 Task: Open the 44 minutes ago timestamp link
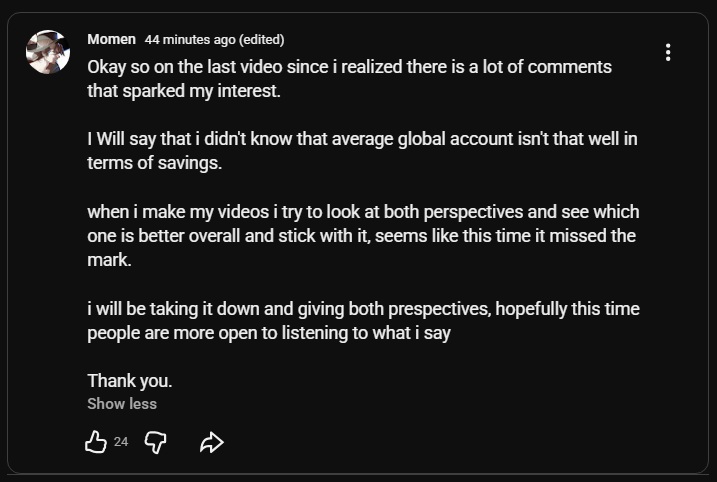[x=190, y=40]
